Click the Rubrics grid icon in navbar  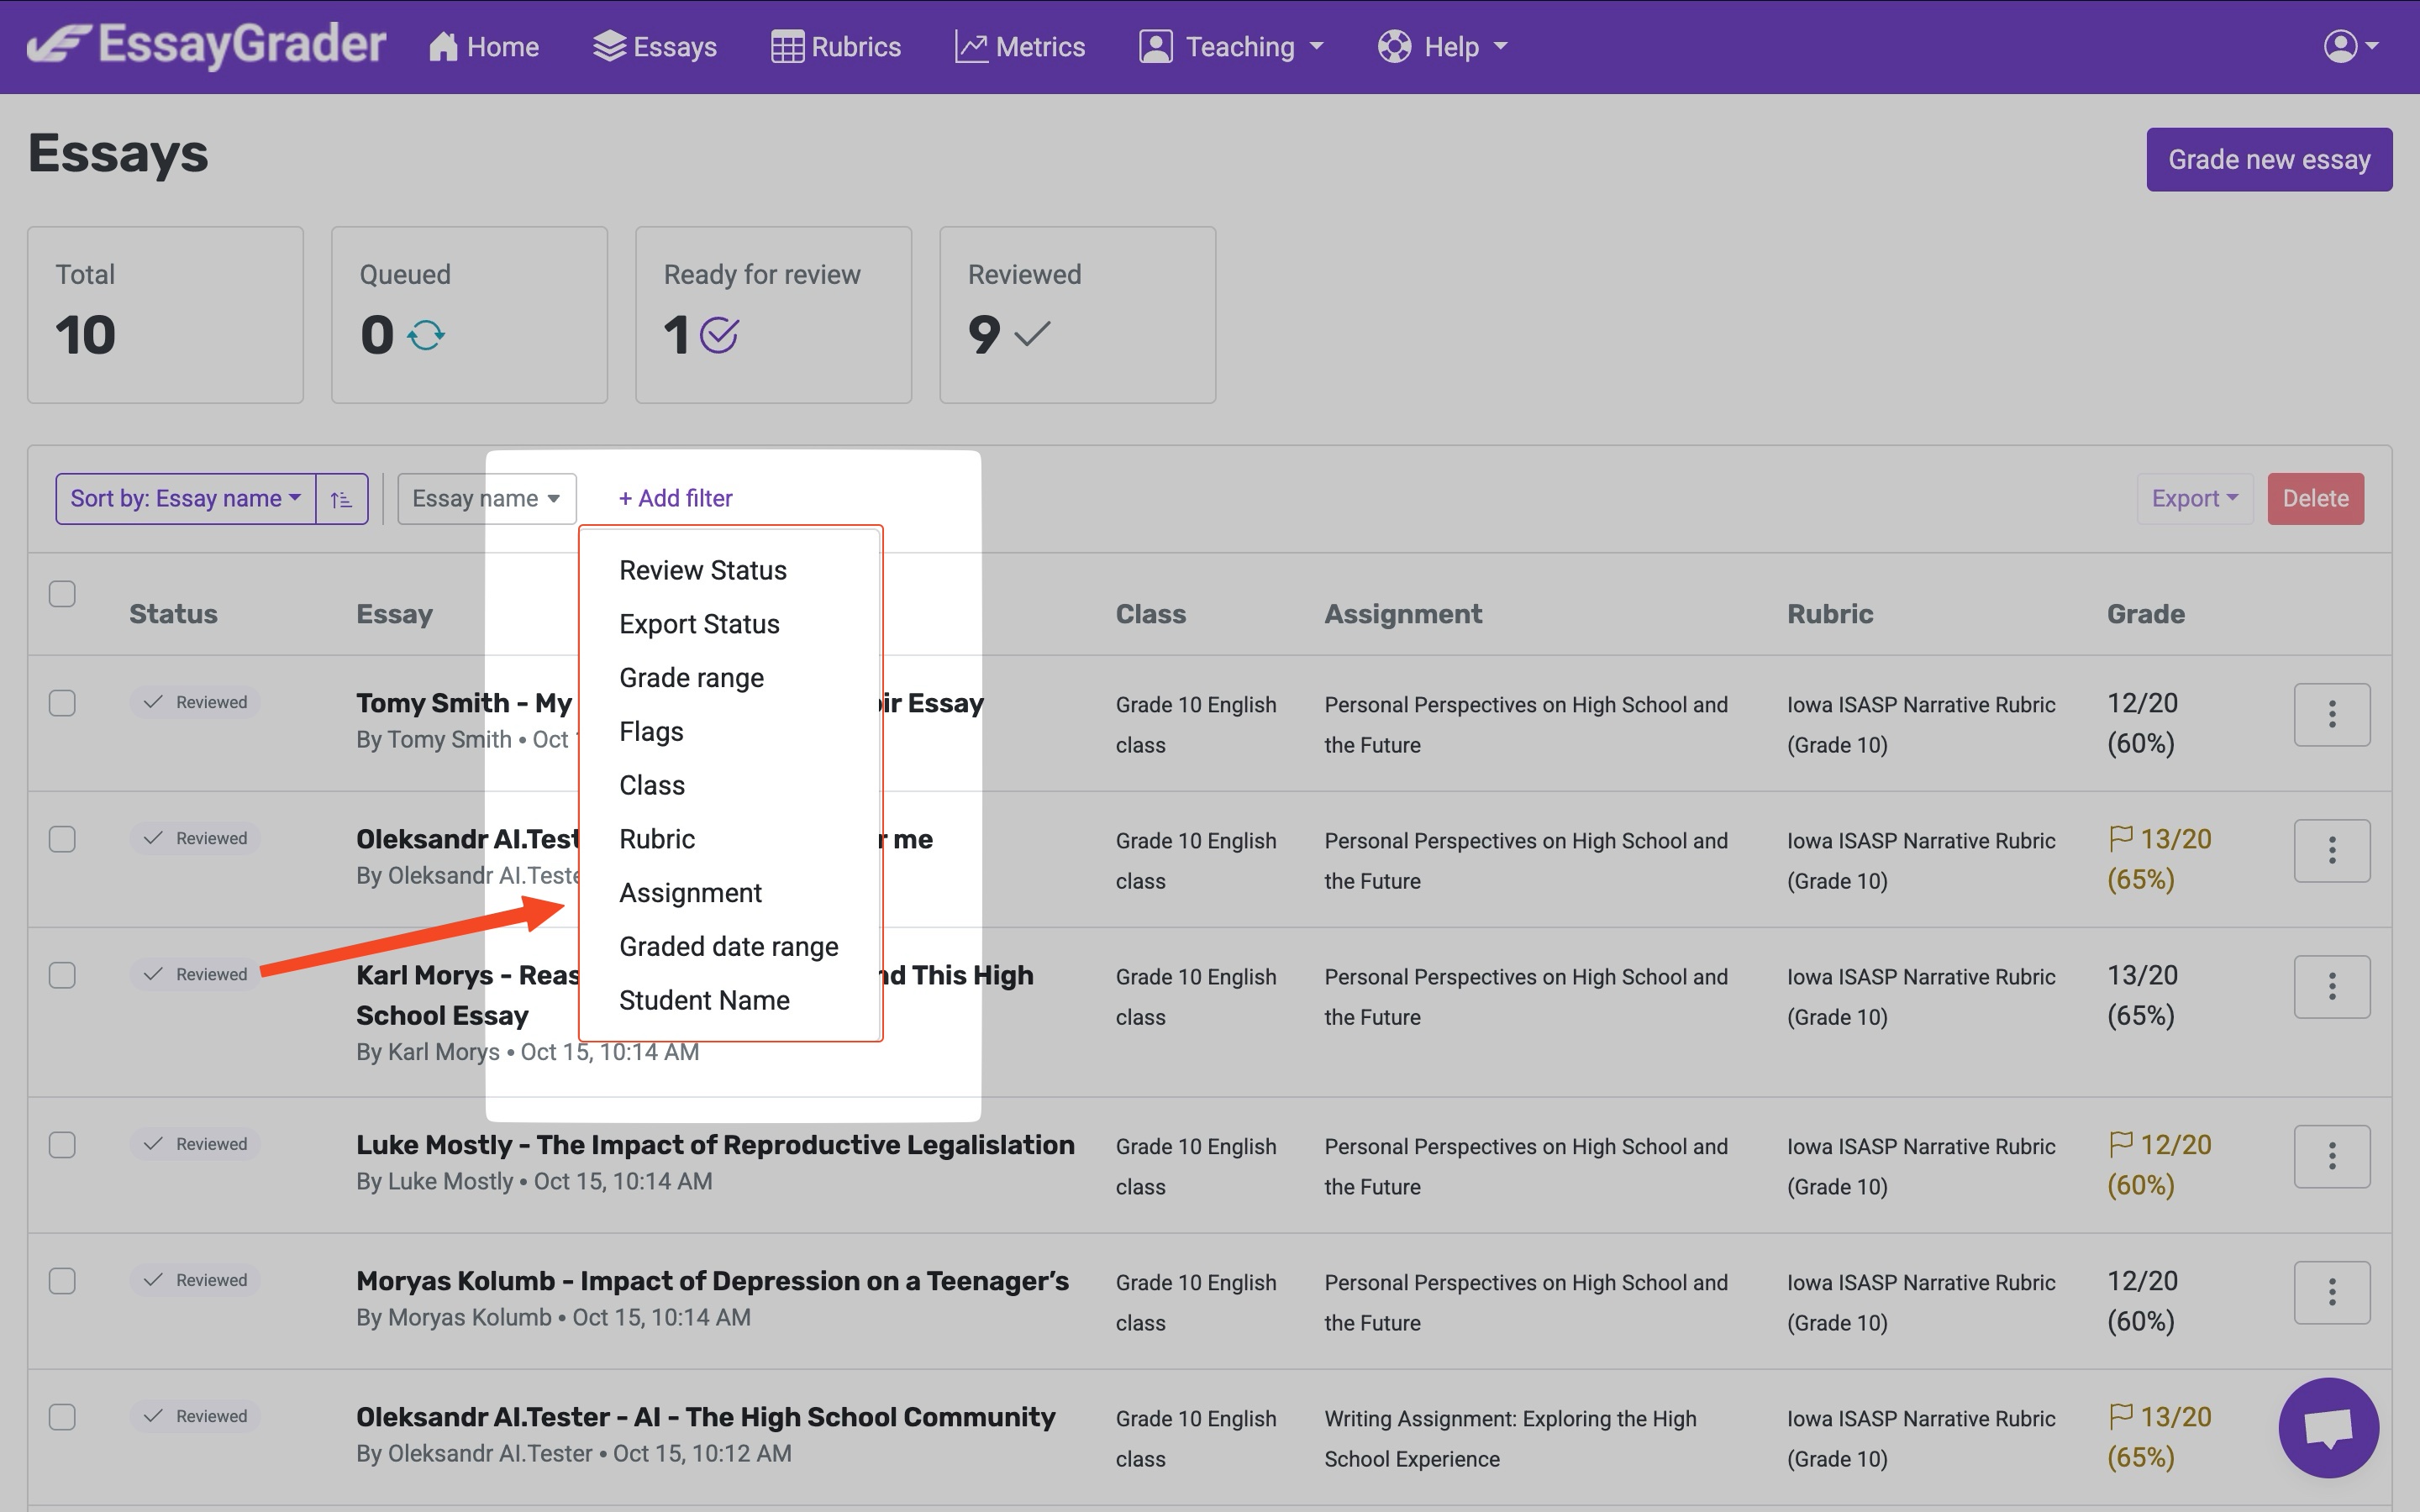pyautogui.click(x=787, y=47)
